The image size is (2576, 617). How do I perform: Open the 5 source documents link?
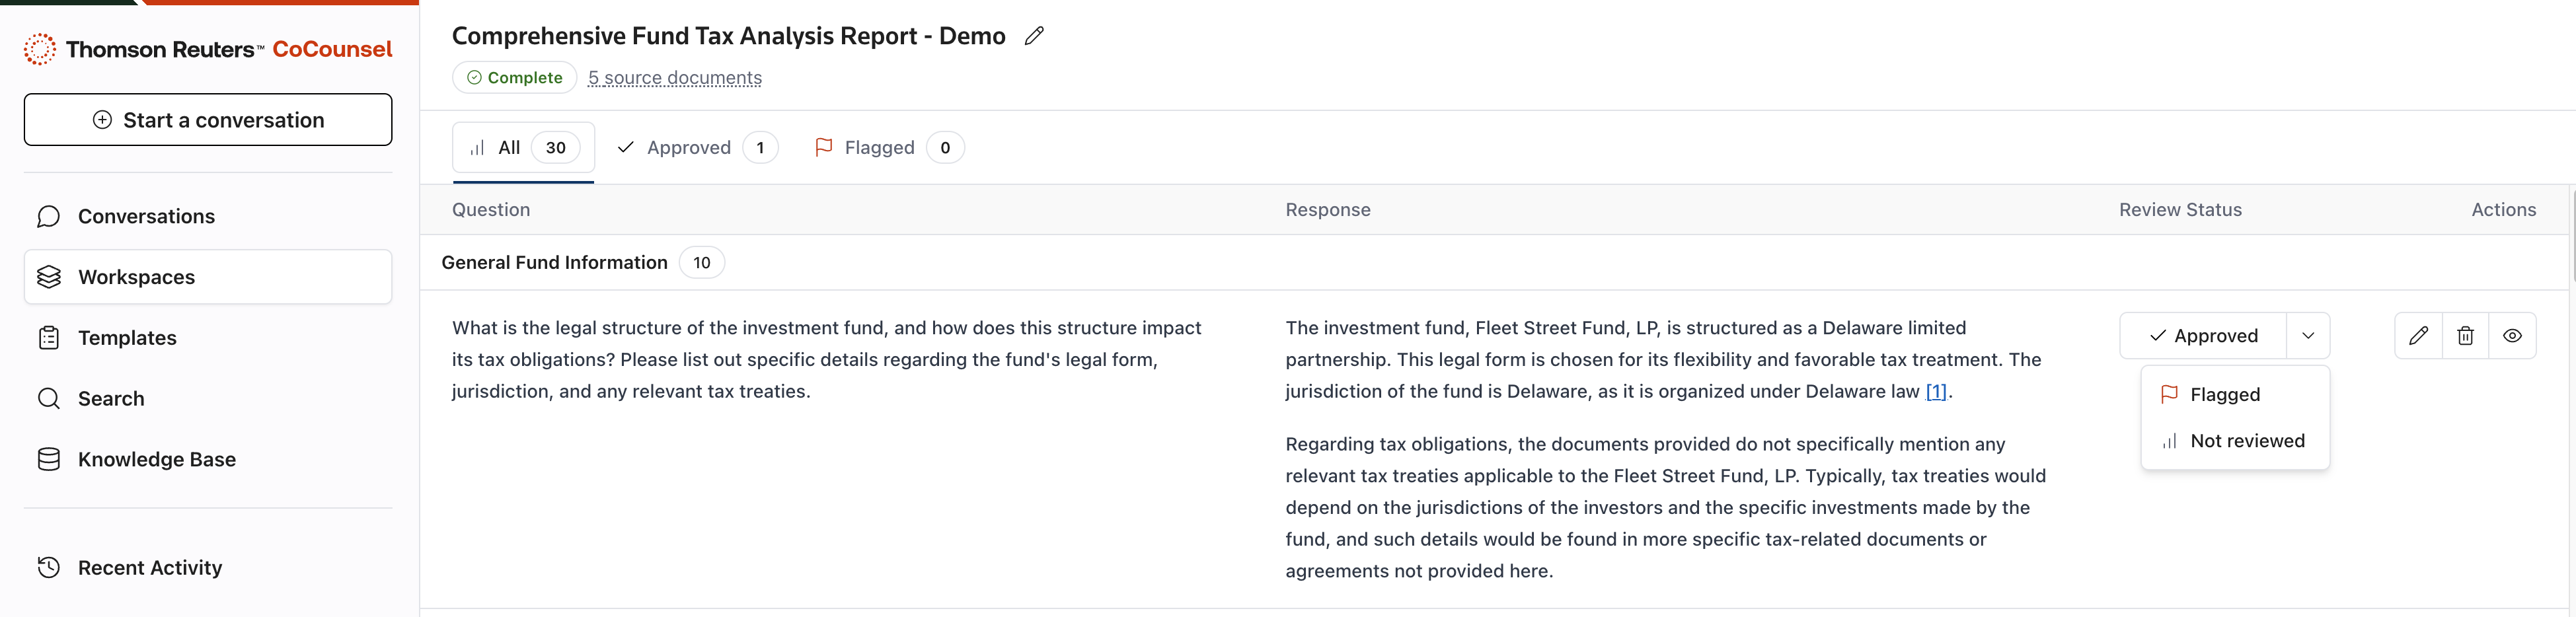point(675,78)
